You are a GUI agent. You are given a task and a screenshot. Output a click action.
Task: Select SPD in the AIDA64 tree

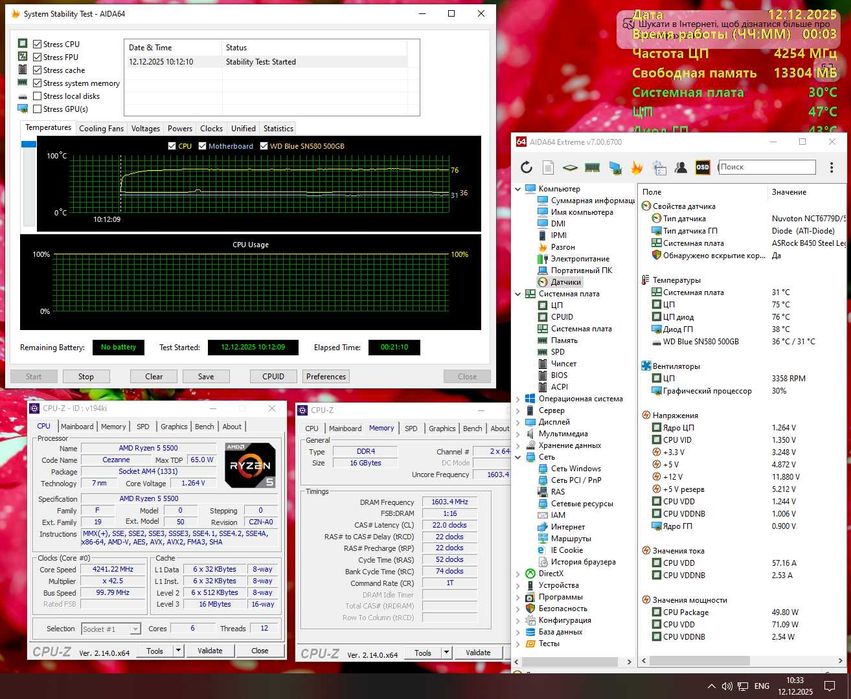point(557,352)
